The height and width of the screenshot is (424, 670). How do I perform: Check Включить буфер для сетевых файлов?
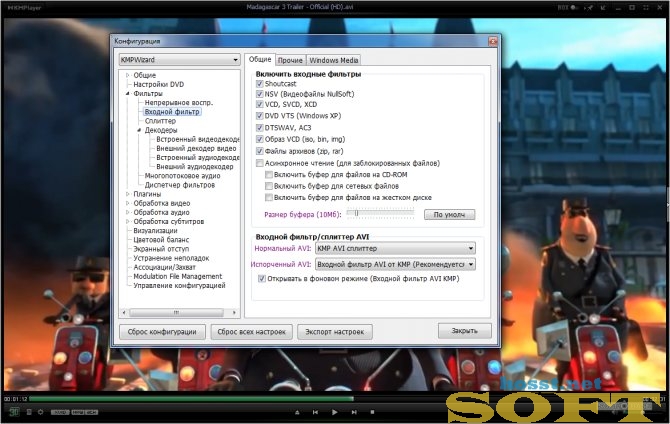point(269,186)
